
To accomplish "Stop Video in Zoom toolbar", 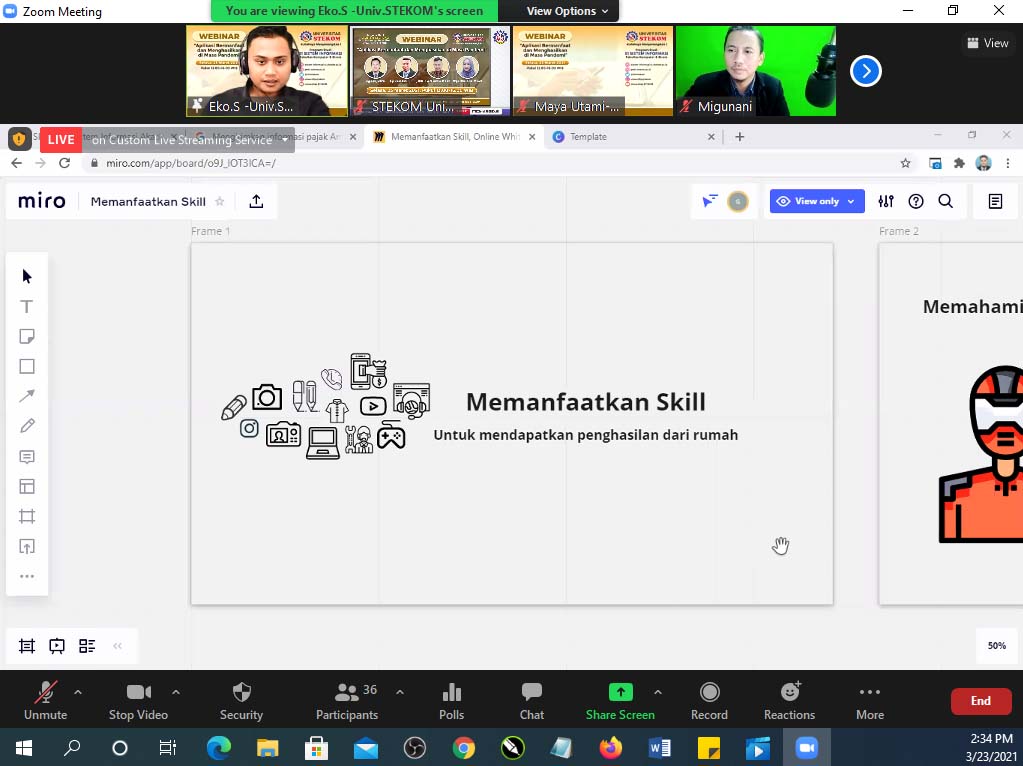I will (138, 700).
